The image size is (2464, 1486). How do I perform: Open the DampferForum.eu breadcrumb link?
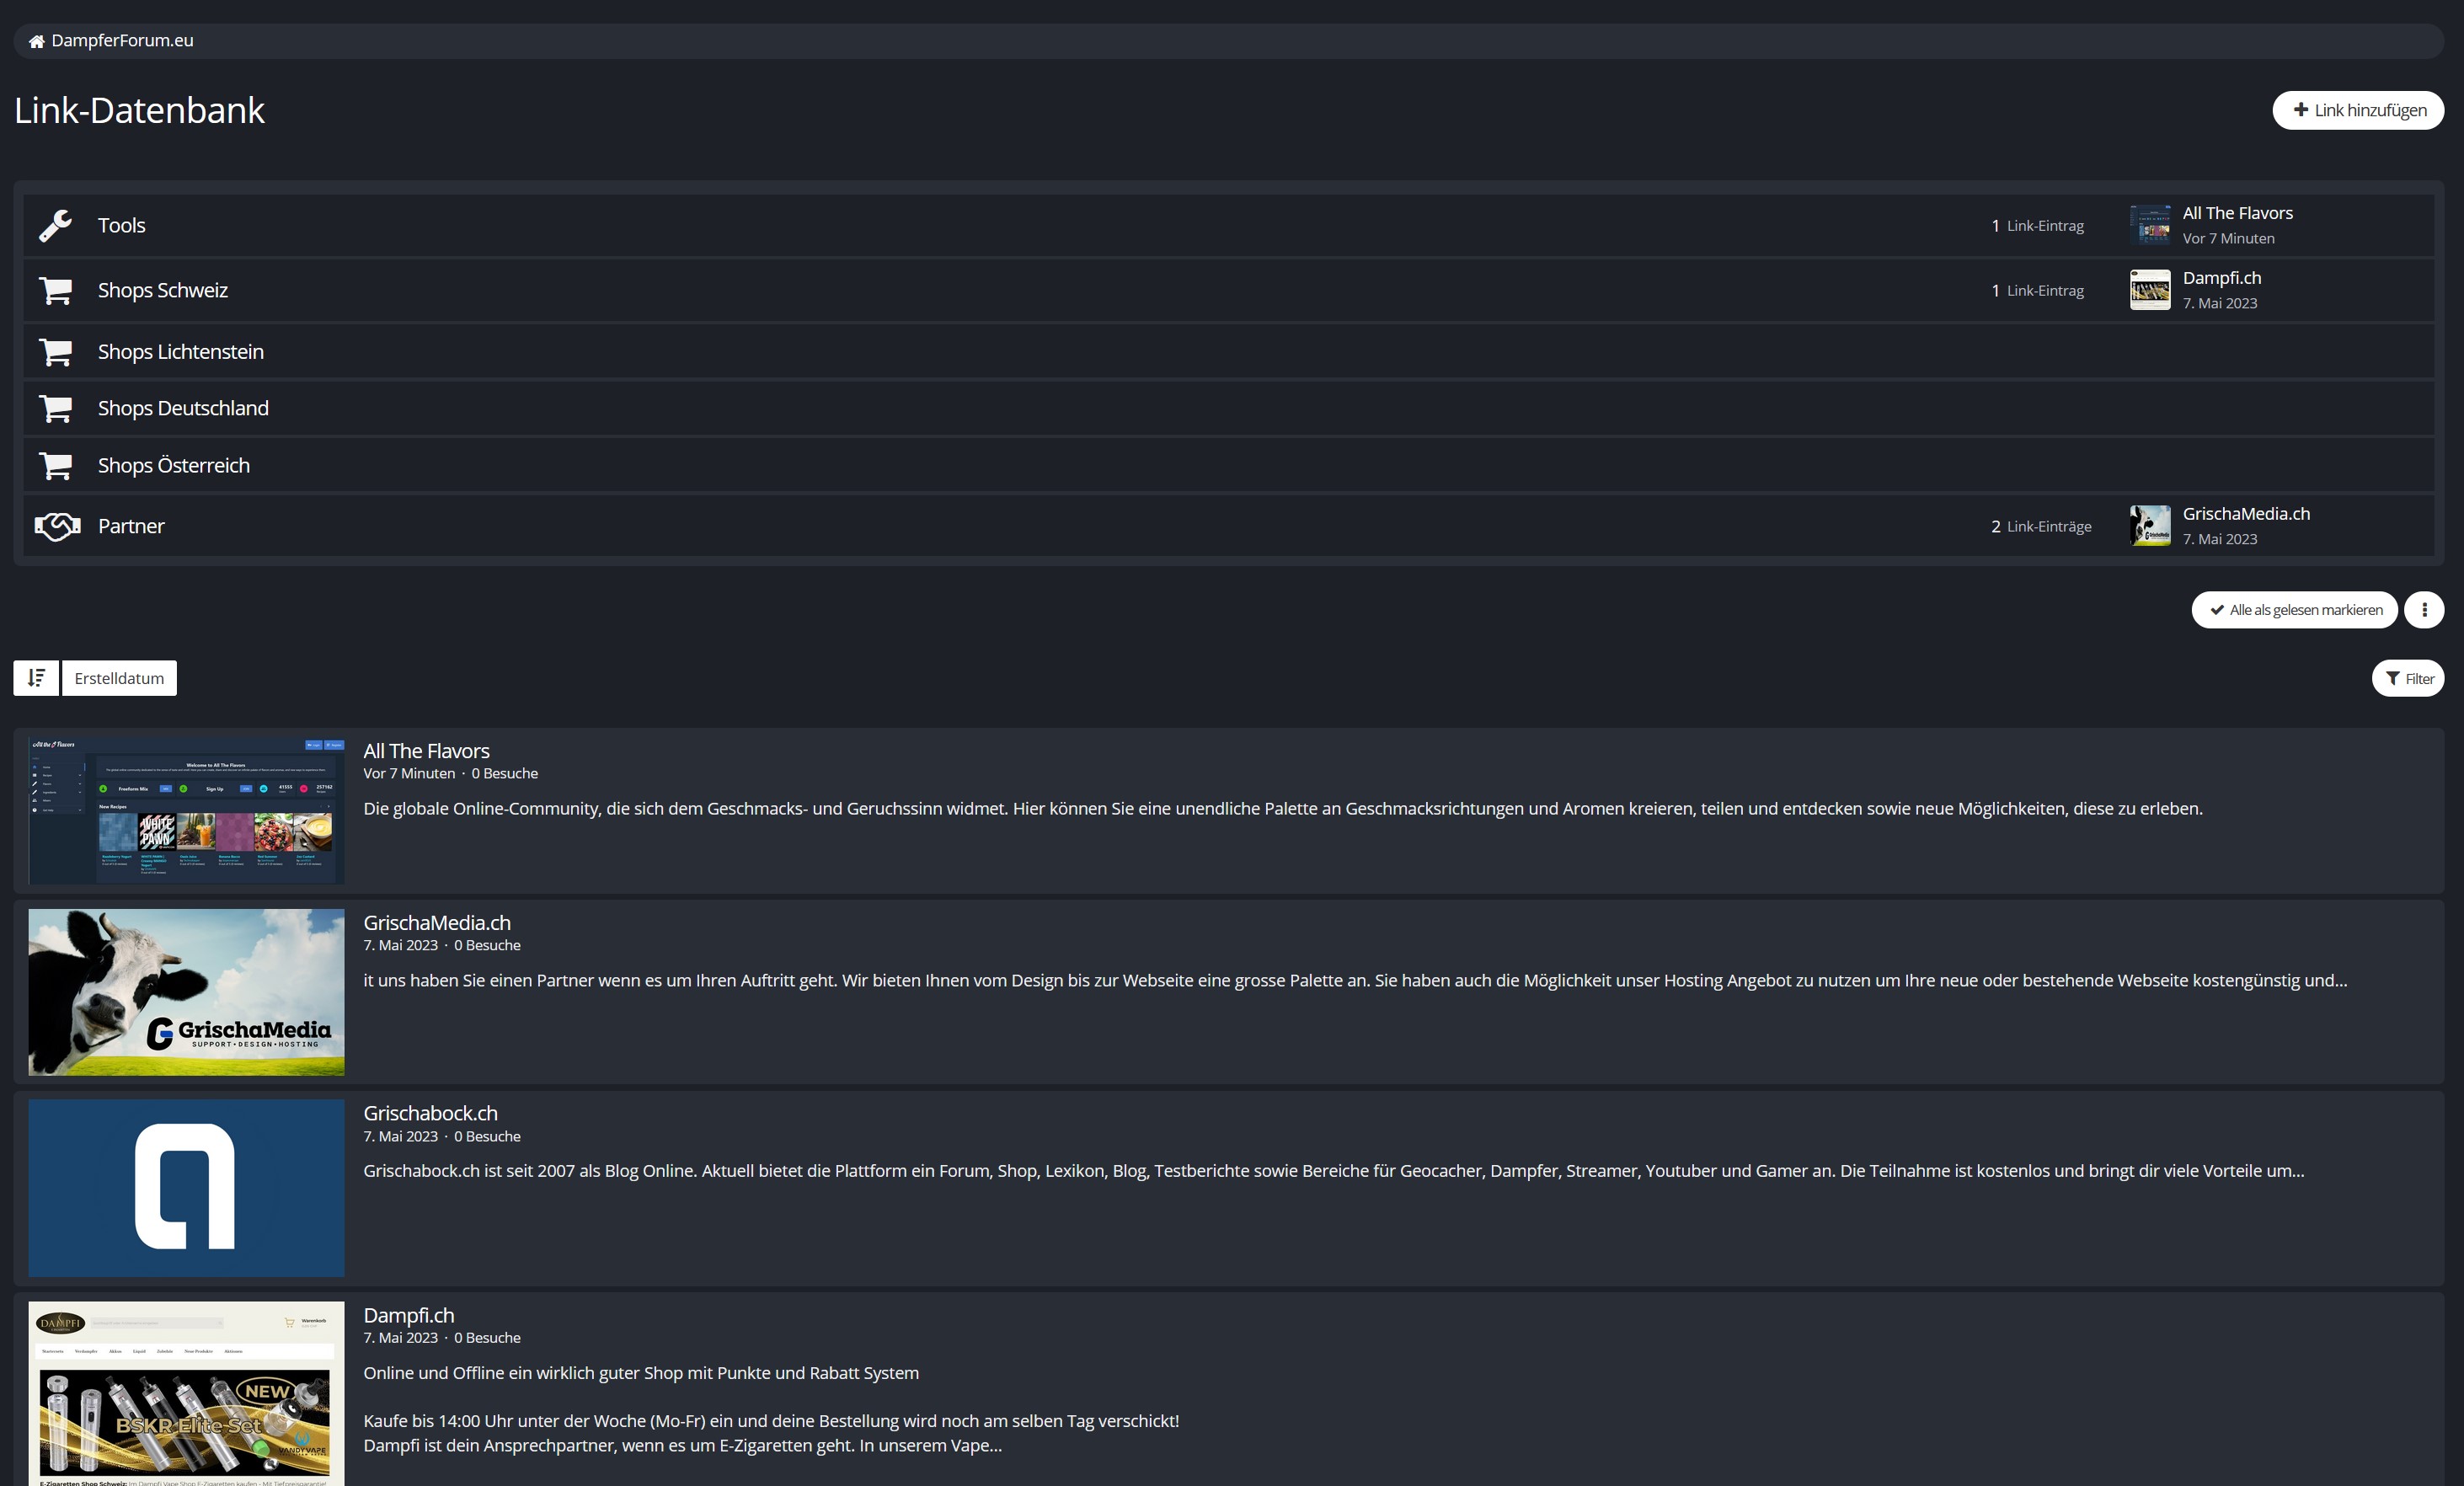[122, 41]
